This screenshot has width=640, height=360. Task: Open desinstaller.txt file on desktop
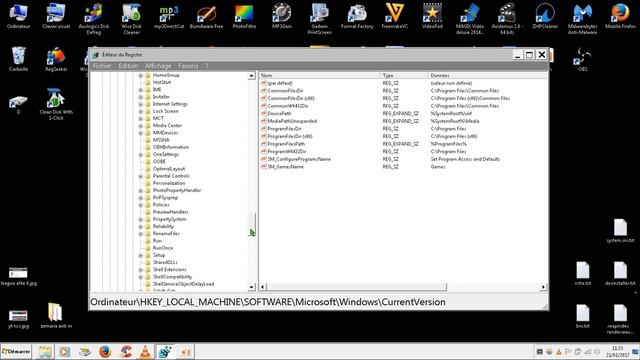tap(620, 273)
